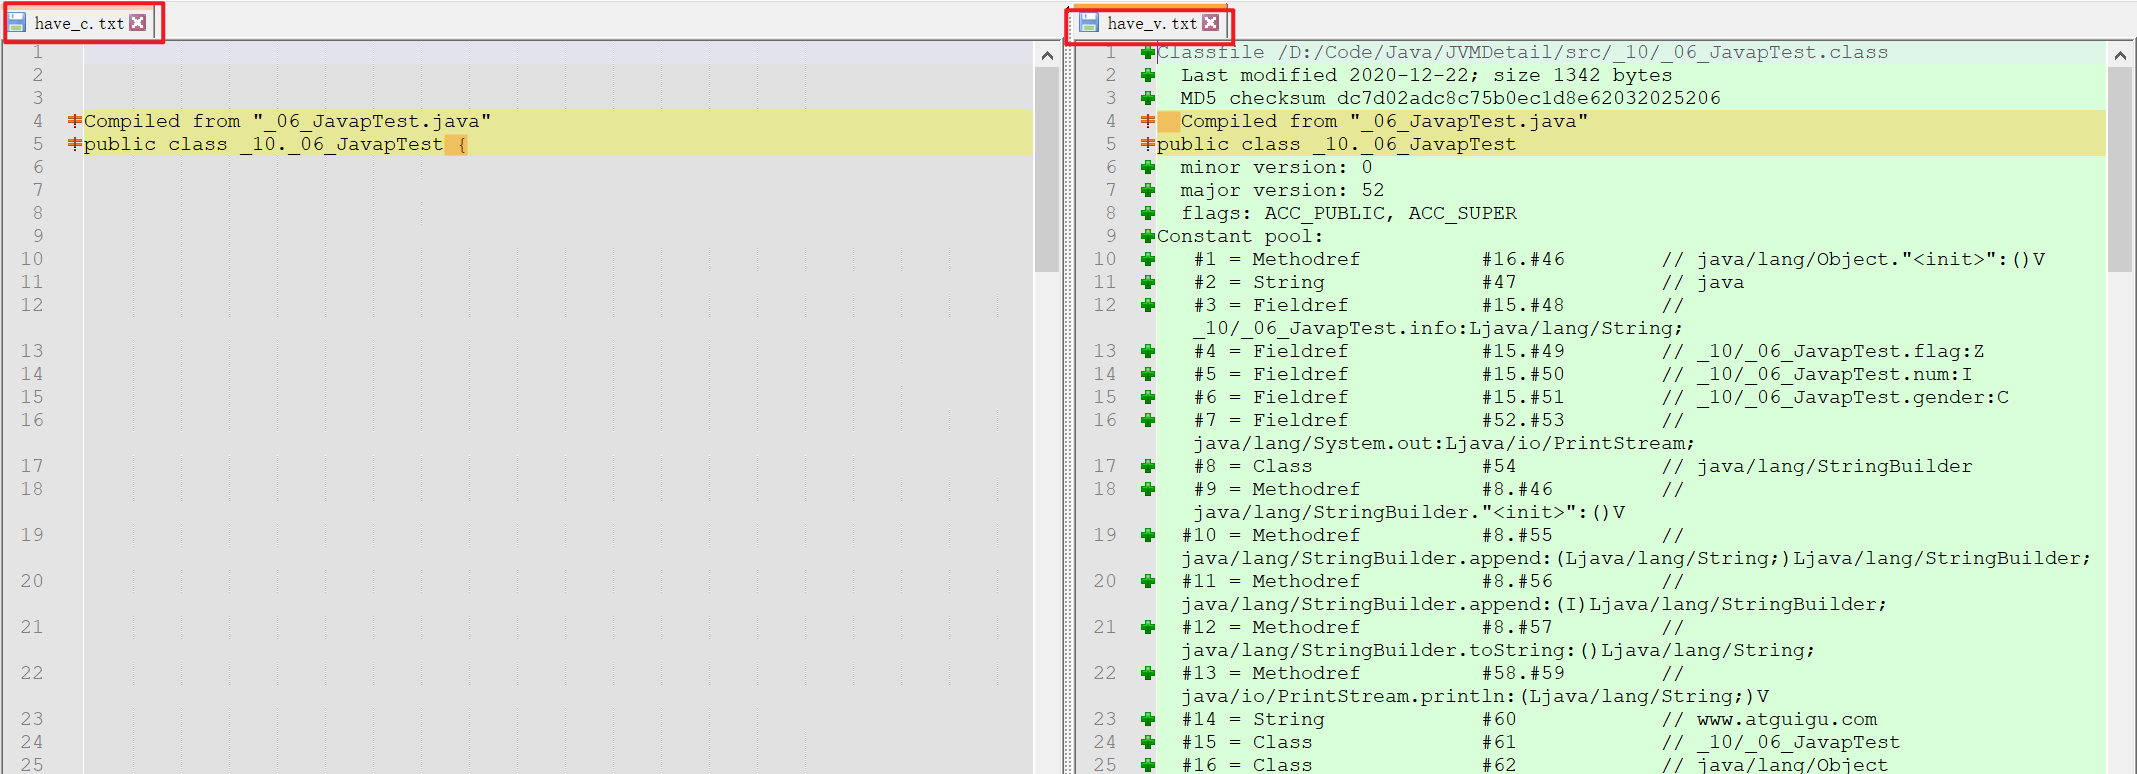Viewport: 2137px width, 774px height.
Task: Click the added-line marker beside '#9 = Methodref'
Action: tap(1148, 489)
